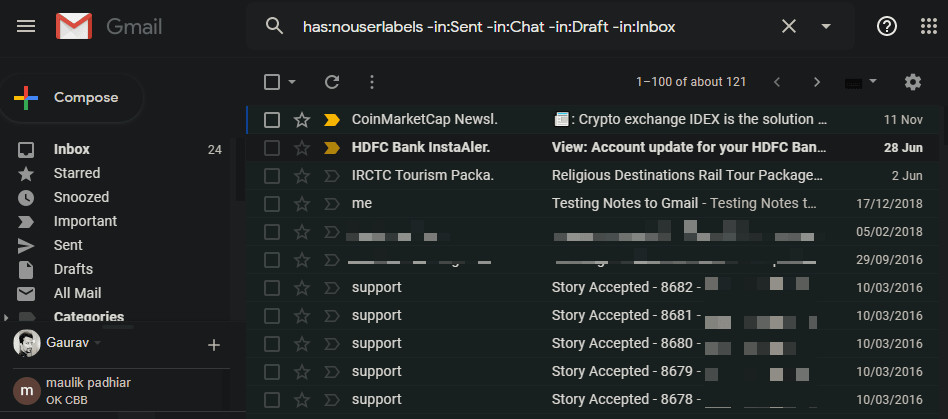Viewport: 948px width, 419px height.
Task: Select the CoinMarketCap email checkbox
Action: point(272,120)
